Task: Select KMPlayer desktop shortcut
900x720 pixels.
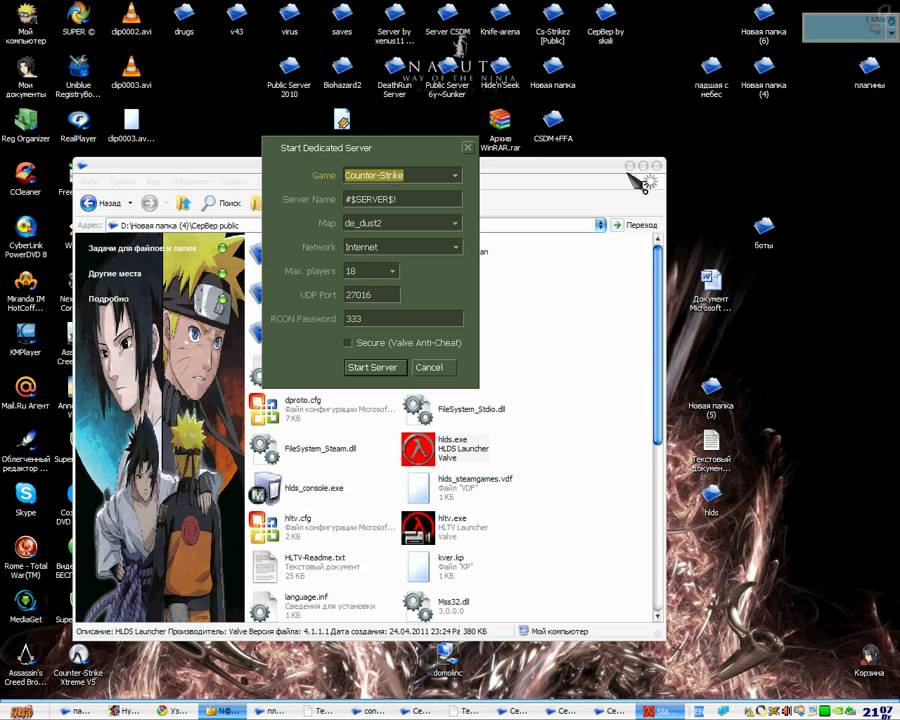Action: pyautogui.click(x=25, y=339)
